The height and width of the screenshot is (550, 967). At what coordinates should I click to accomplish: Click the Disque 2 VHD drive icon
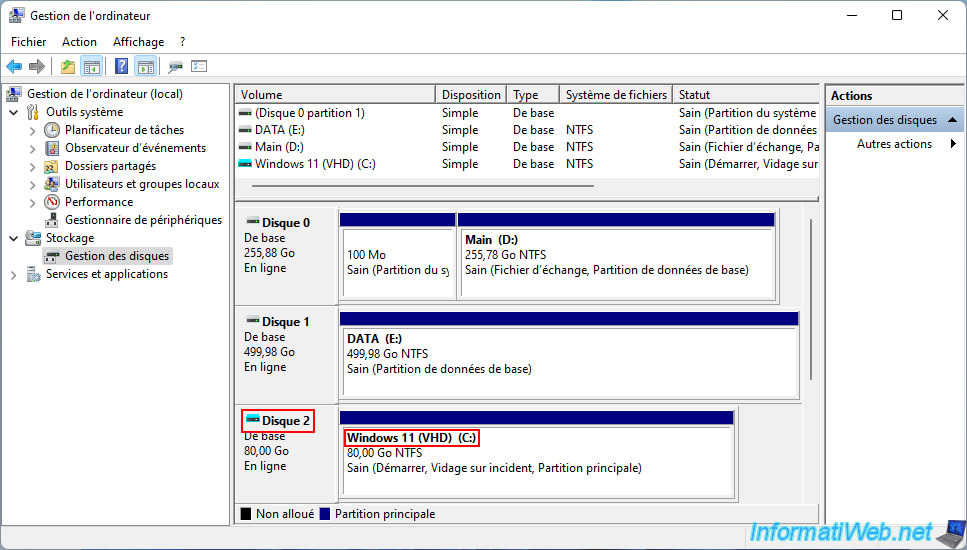252,419
